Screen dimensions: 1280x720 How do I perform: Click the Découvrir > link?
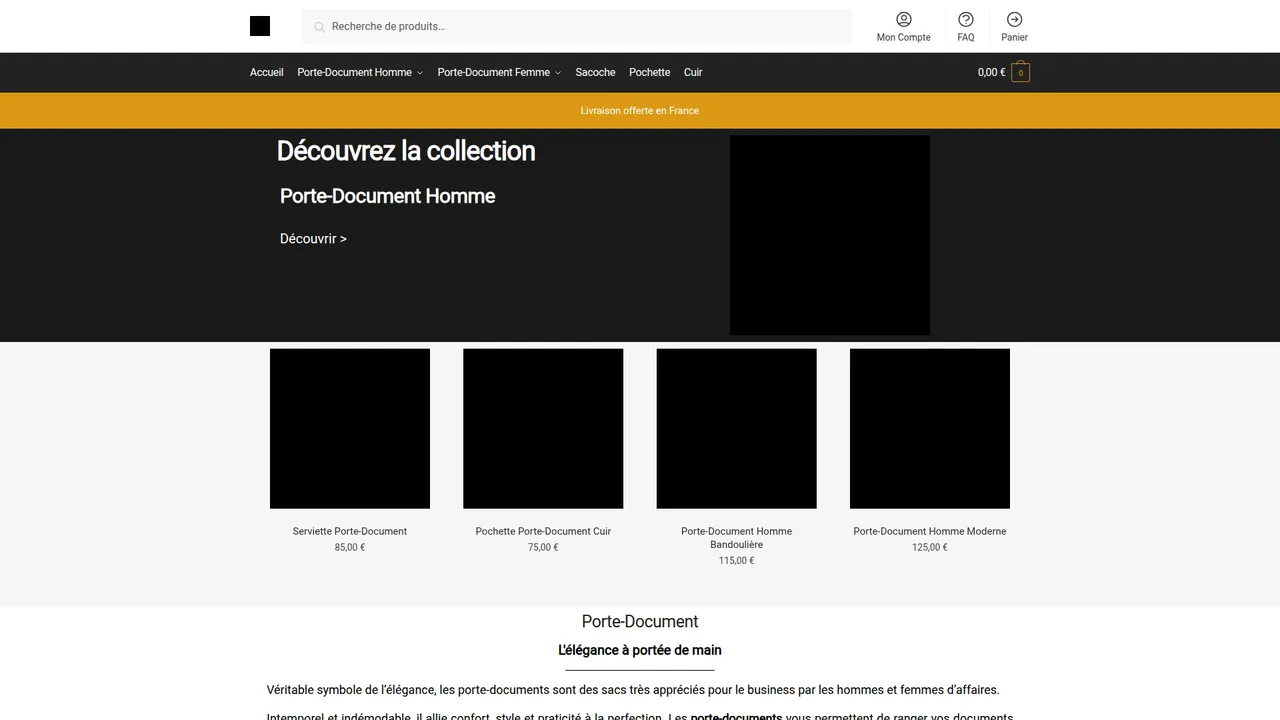pyautogui.click(x=313, y=239)
